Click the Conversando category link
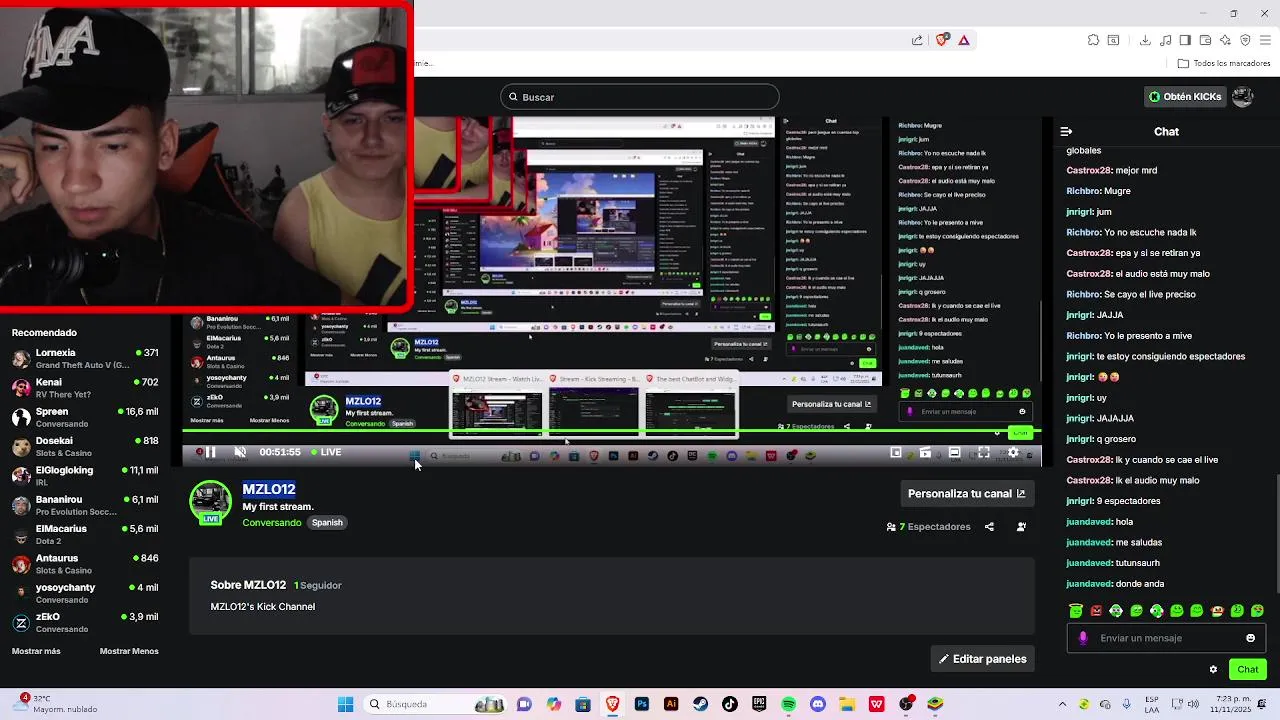Image resolution: width=1280 pixels, height=720 pixels. [x=271, y=523]
